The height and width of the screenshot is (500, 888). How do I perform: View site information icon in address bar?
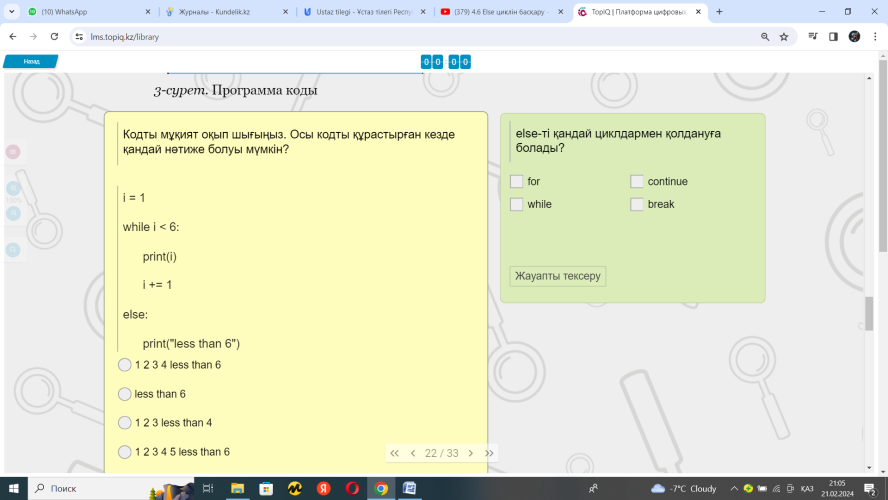point(79,37)
